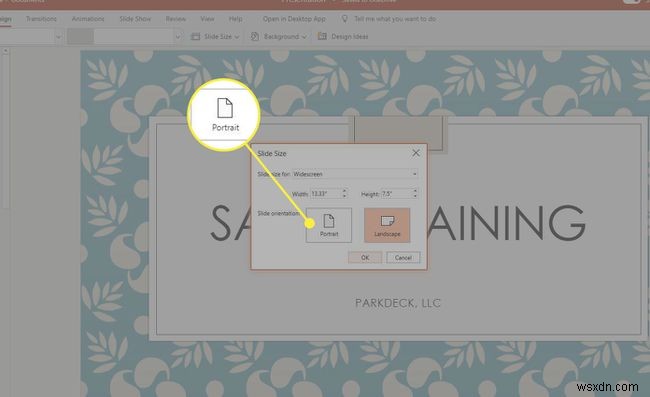The height and width of the screenshot is (397, 650).
Task: Click the Design Ideas icon
Action: pyautogui.click(x=322, y=36)
